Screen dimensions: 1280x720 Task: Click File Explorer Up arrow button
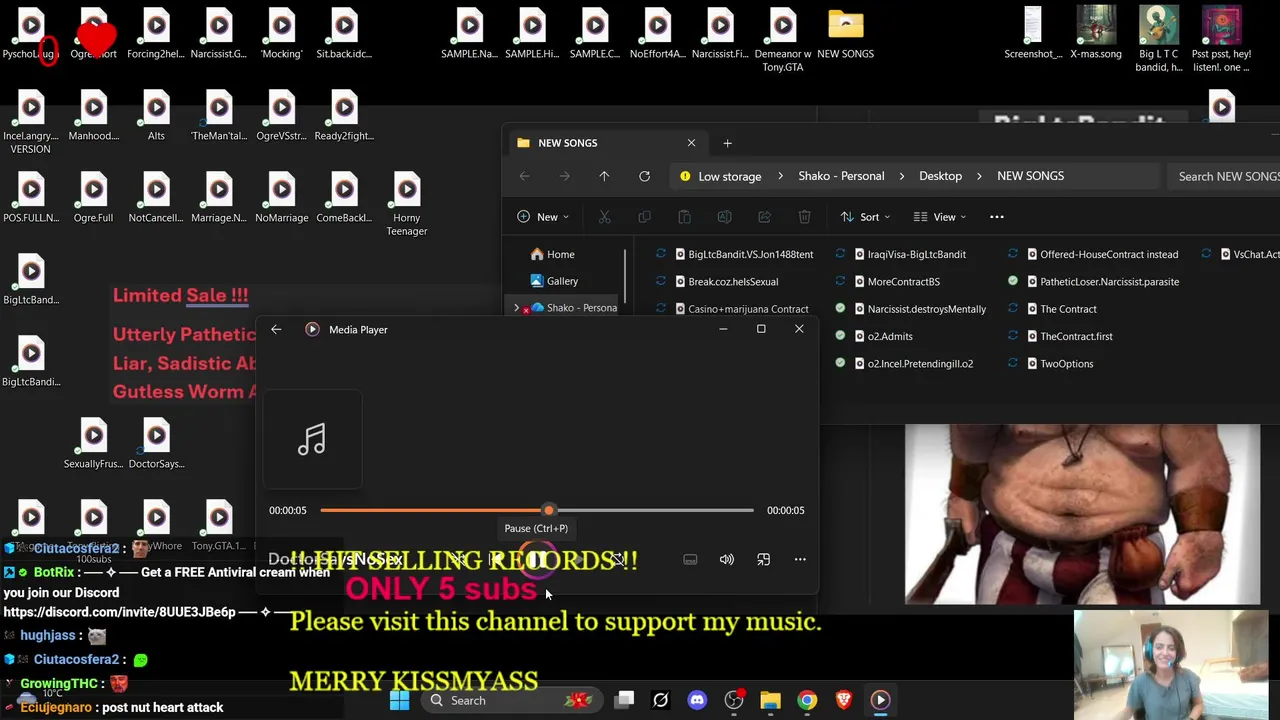pyautogui.click(x=604, y=176)
